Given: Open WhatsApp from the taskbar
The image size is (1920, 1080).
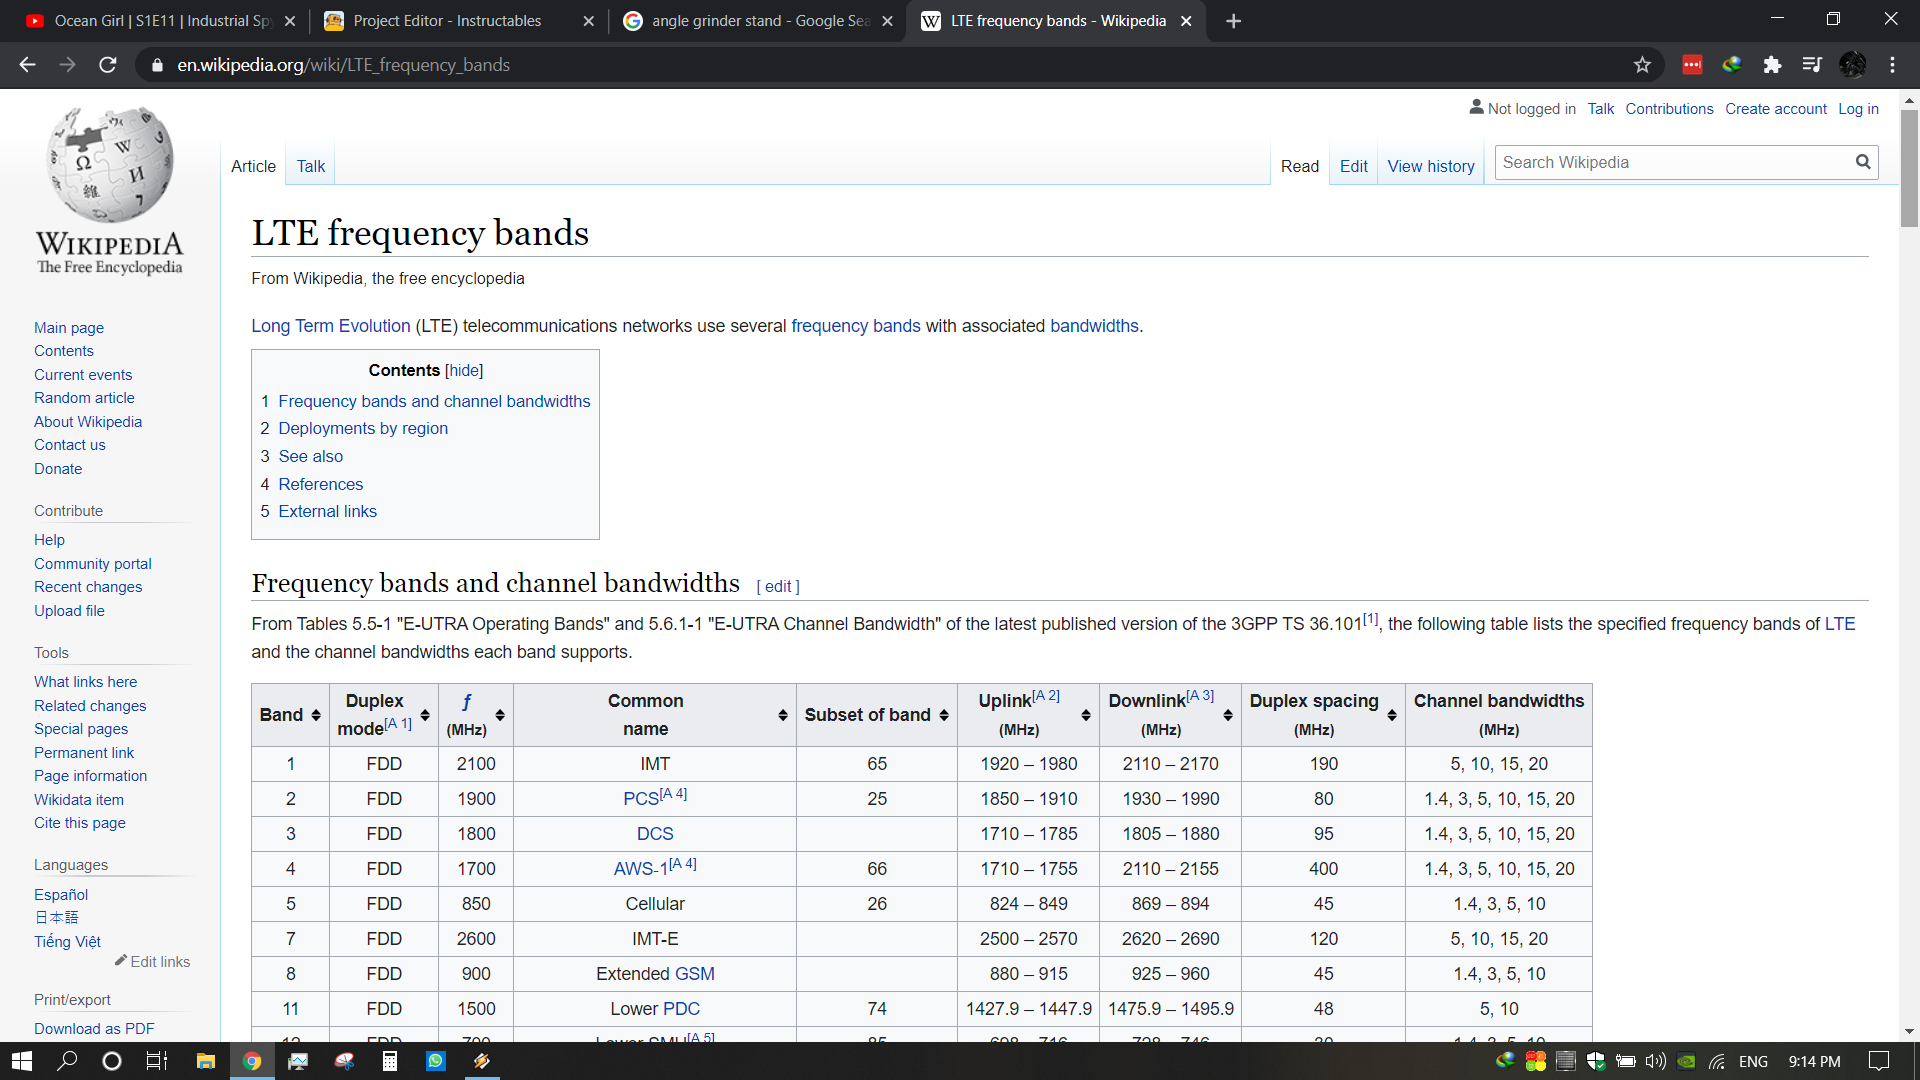Looking at the screenshot, I should tap(436, 1061).
